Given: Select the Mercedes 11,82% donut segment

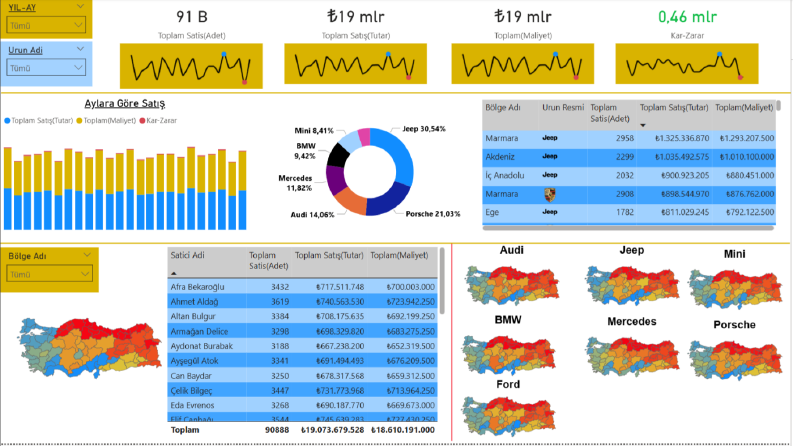Looking at the screenshot, I should tap(334, 180).
